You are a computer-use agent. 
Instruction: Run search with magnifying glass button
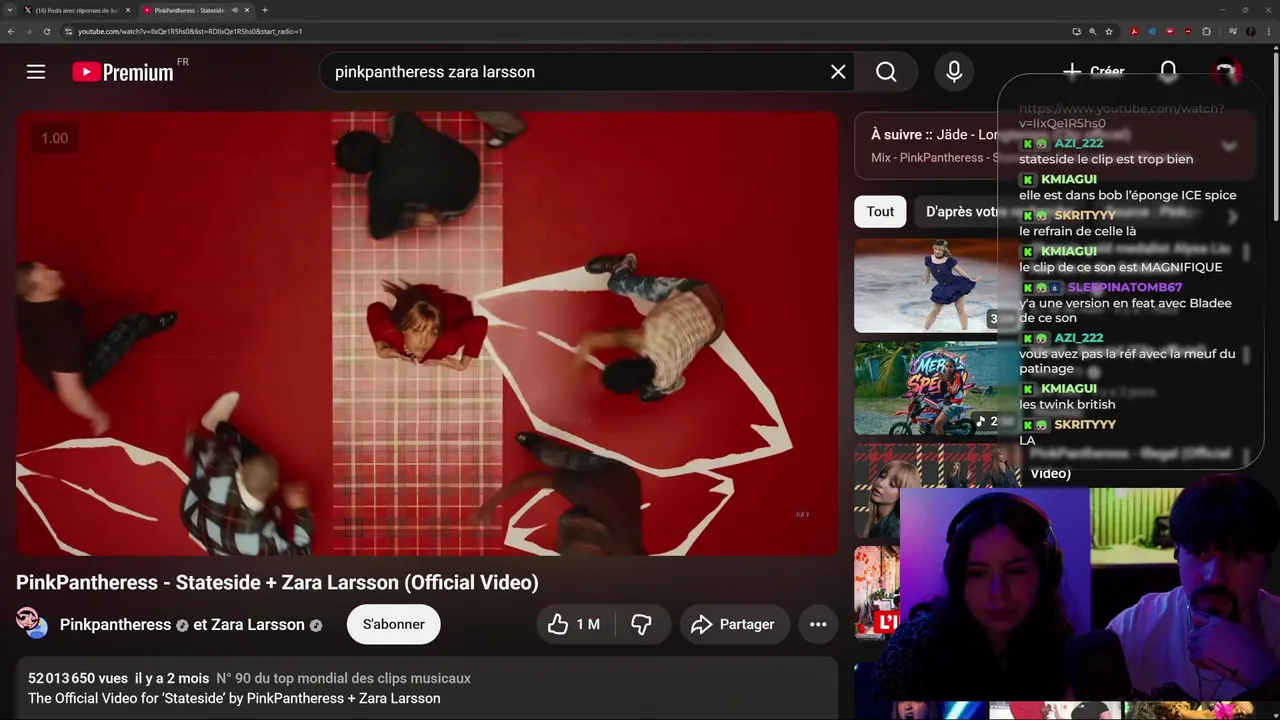(886, 72)
